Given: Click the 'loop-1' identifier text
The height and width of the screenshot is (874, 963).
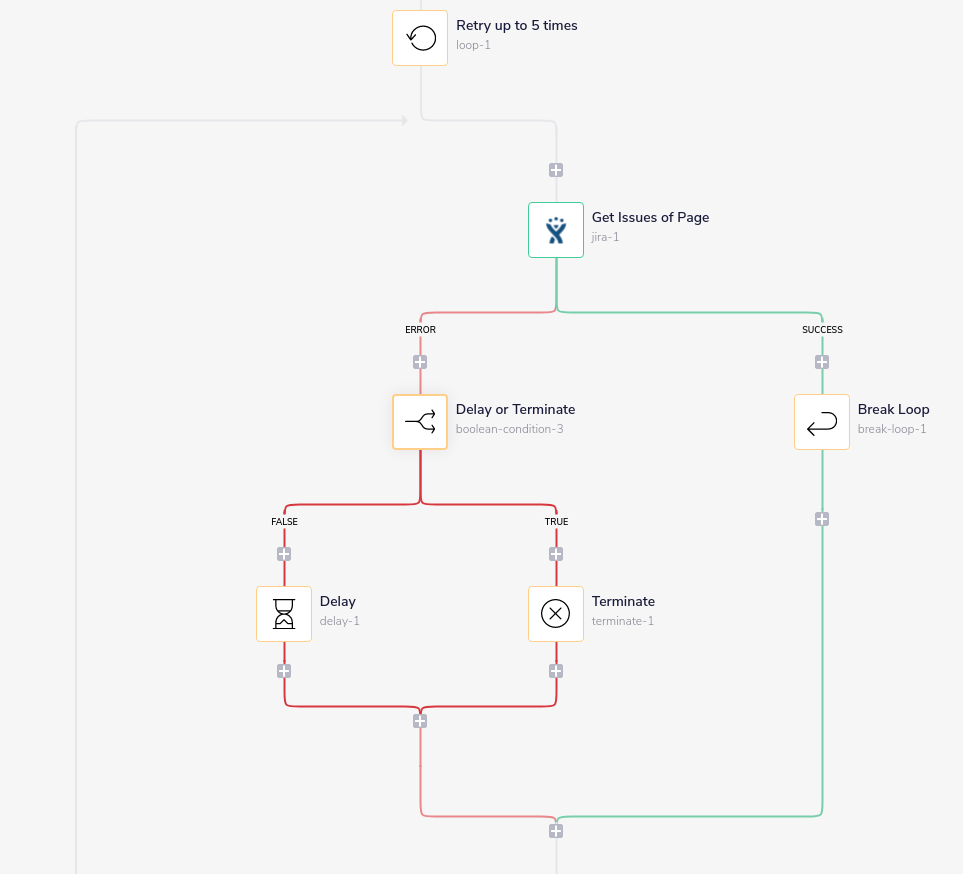Looking at the screenshot, I should point(473,45).
